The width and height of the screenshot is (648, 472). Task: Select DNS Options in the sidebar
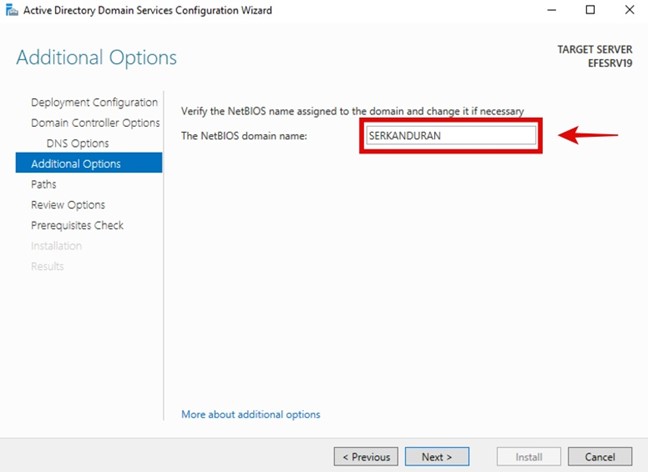[78, 143]
